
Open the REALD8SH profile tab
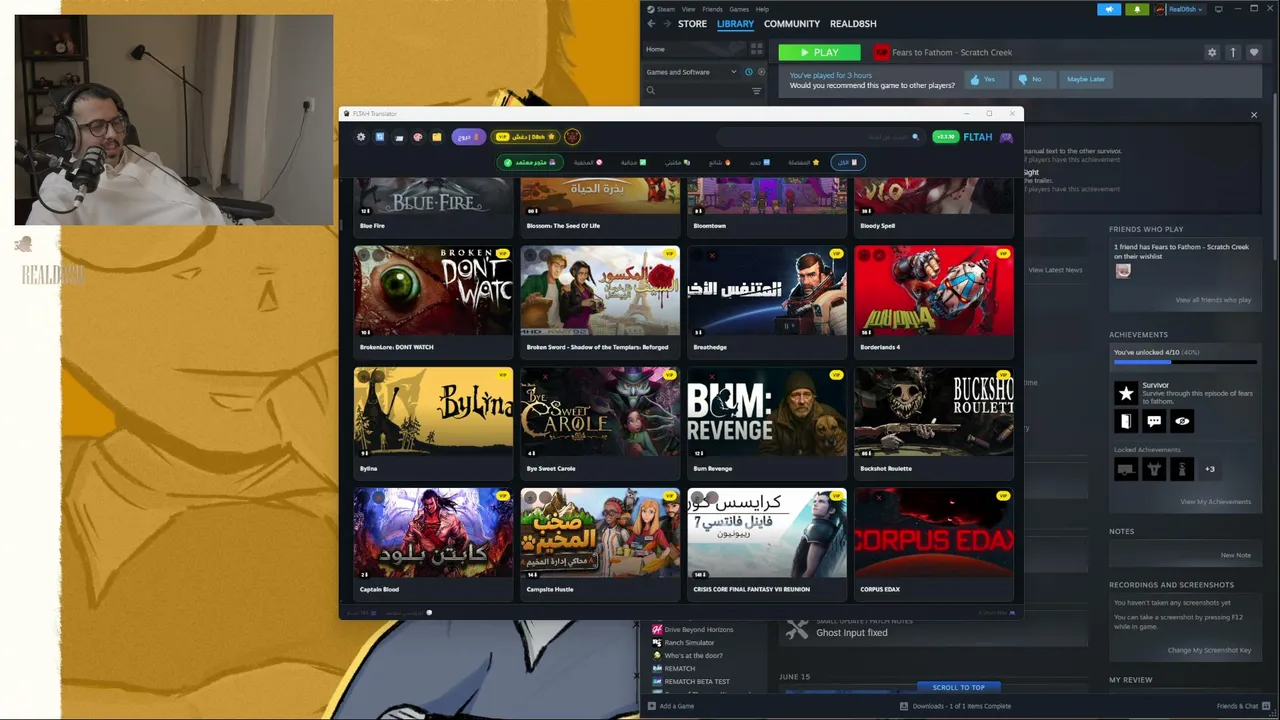tap(853, 24)
